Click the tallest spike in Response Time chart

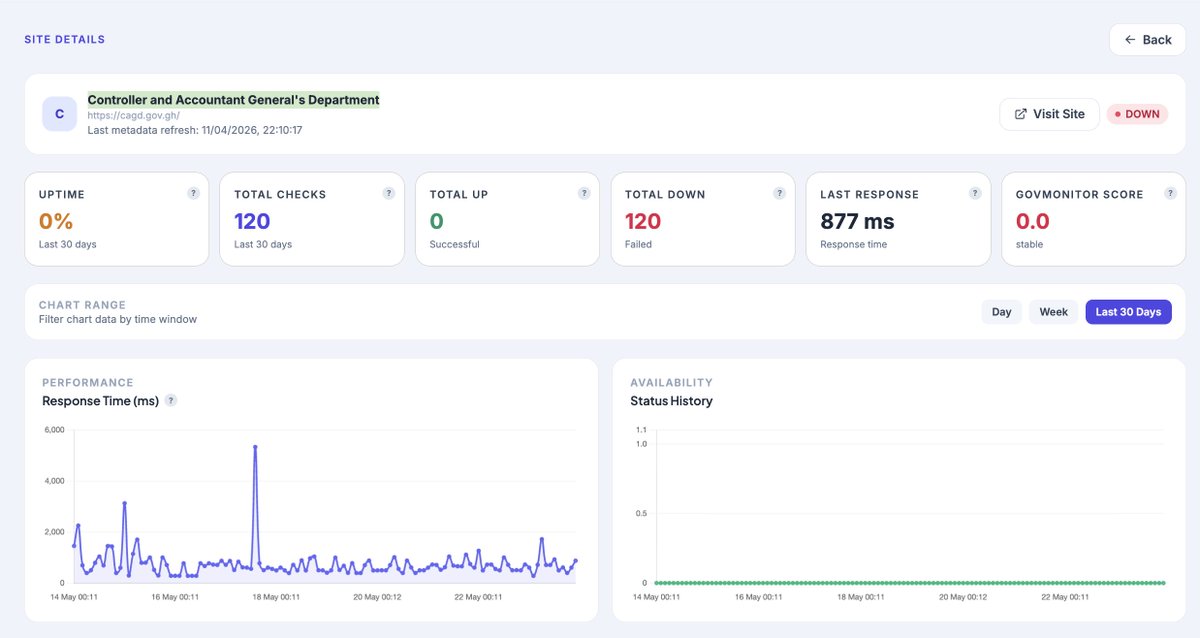(255, 447)
